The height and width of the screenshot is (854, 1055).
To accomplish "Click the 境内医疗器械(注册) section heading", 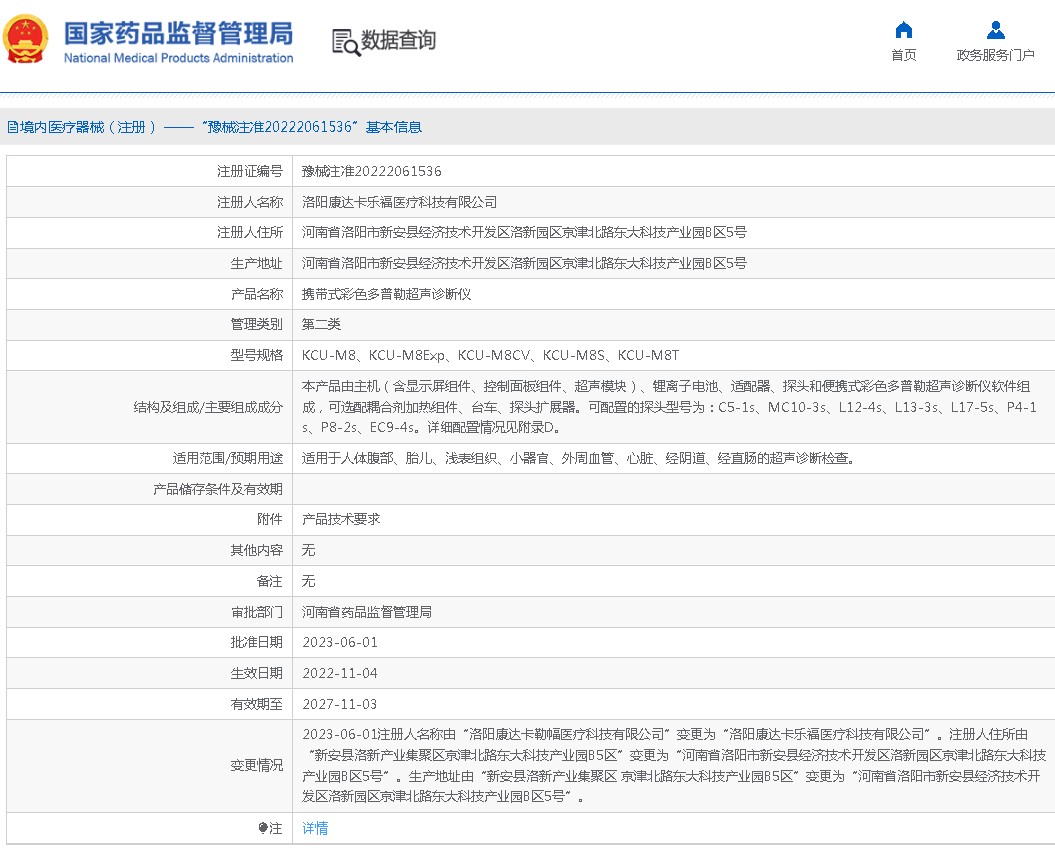I will [82, 127].
